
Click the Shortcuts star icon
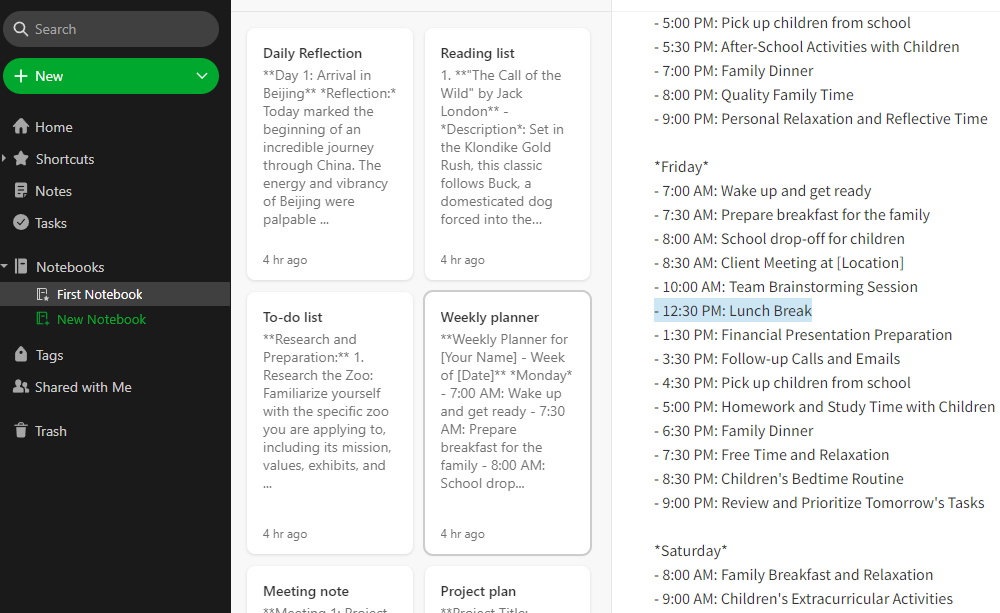(x=22, y=159)
